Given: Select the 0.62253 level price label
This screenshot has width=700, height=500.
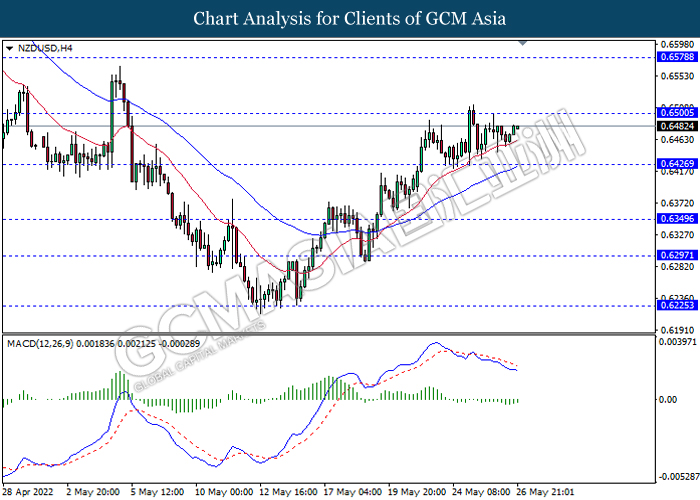Looking at the screenshot, I should pos(677,305).
